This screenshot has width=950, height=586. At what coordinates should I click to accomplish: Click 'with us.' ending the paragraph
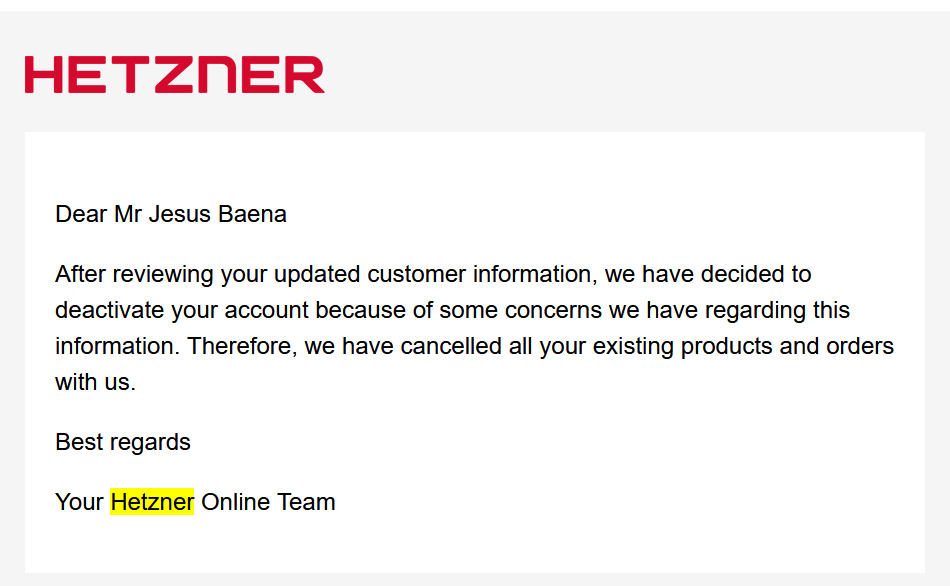tap(95, 382)
